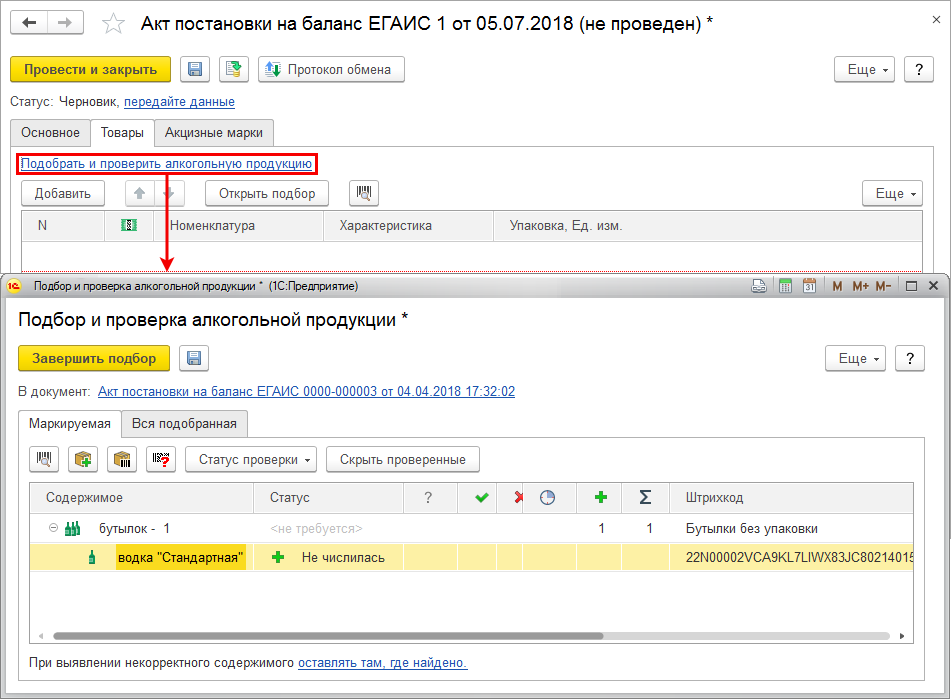Click the sigma total column header
The width and height of the screenshot is (951, 699).
(645, 498)
